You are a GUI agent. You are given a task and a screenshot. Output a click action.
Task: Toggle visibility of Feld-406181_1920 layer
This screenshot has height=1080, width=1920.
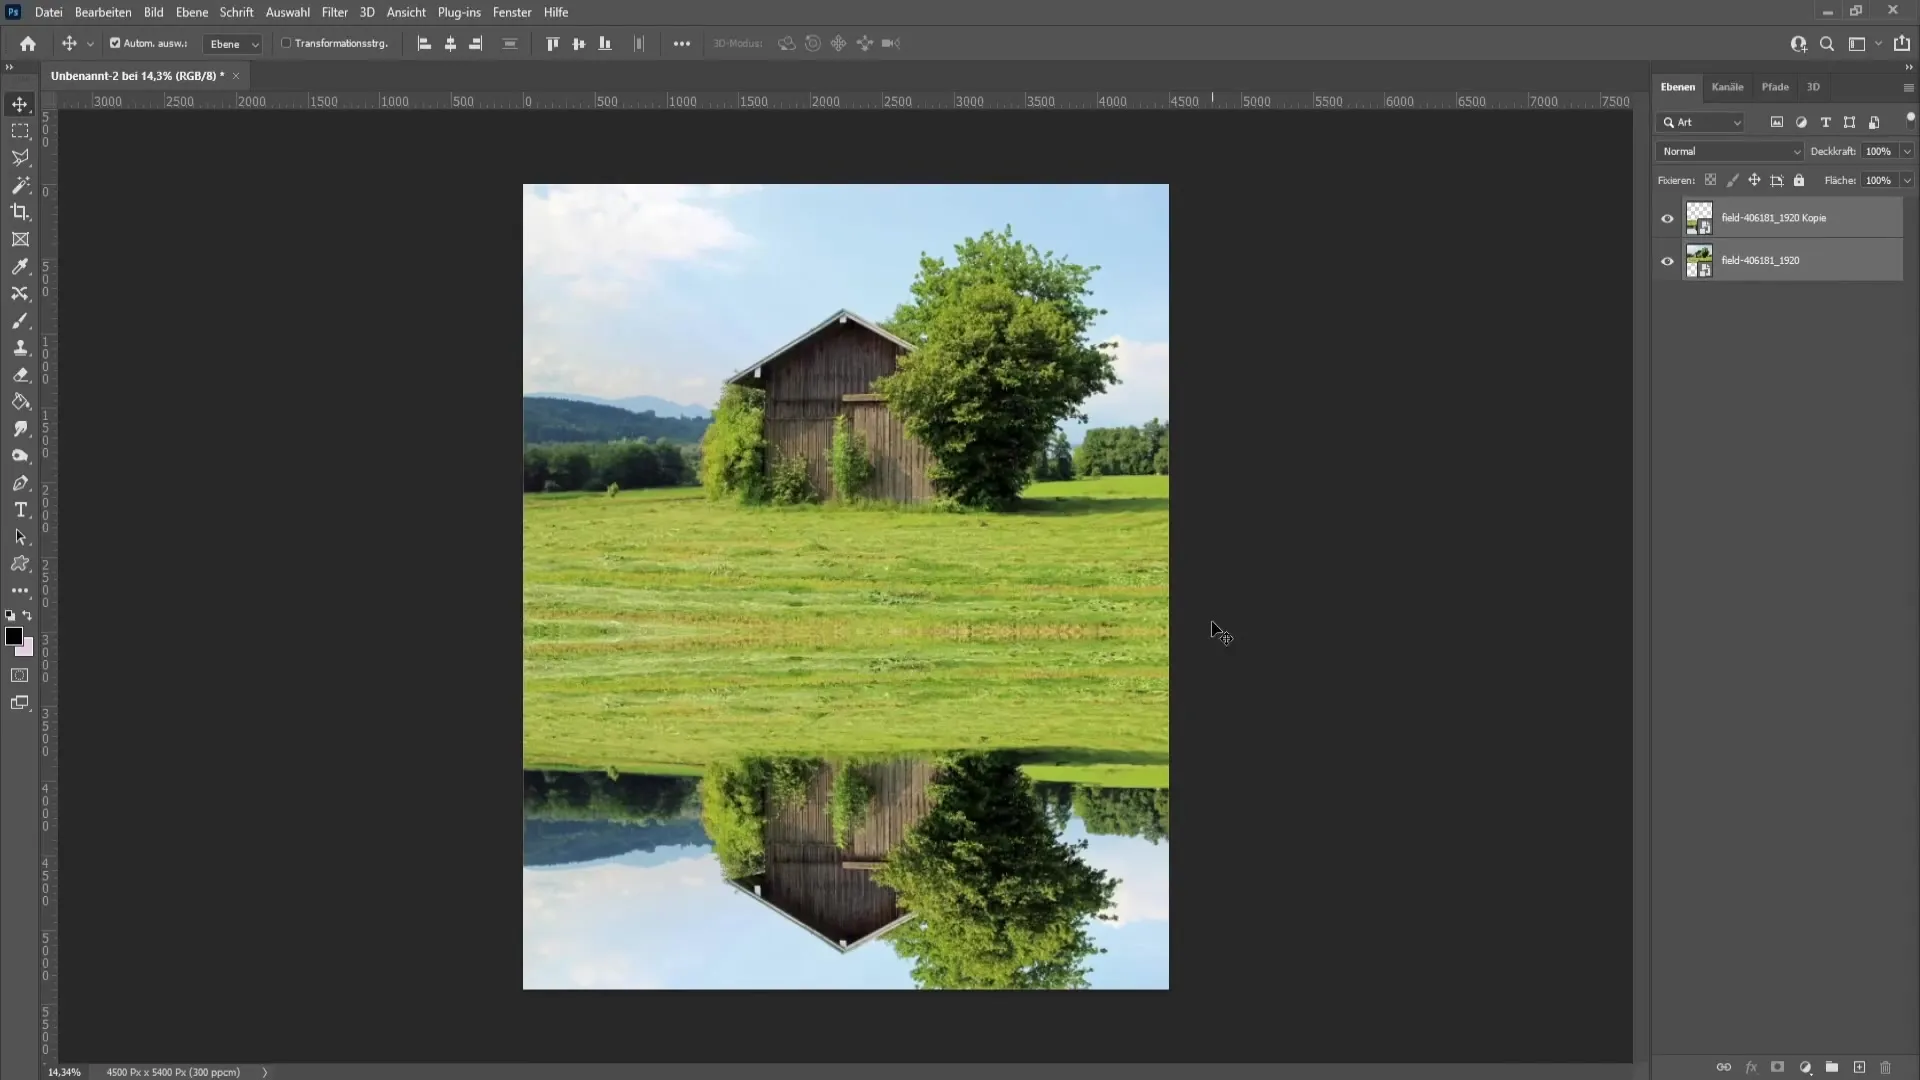click(1668, 260)
